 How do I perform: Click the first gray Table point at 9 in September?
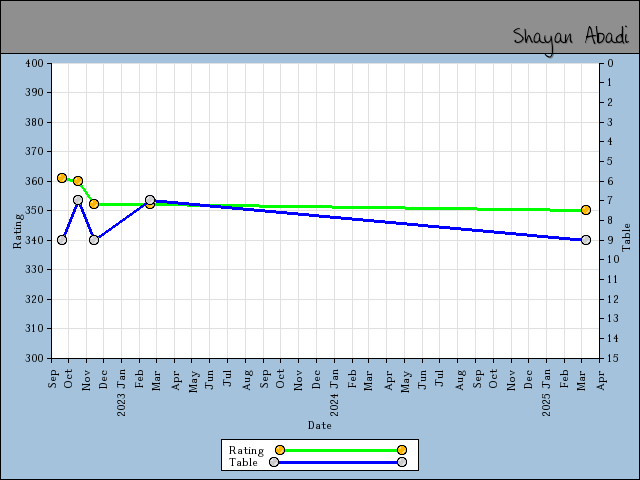[62, 240]
